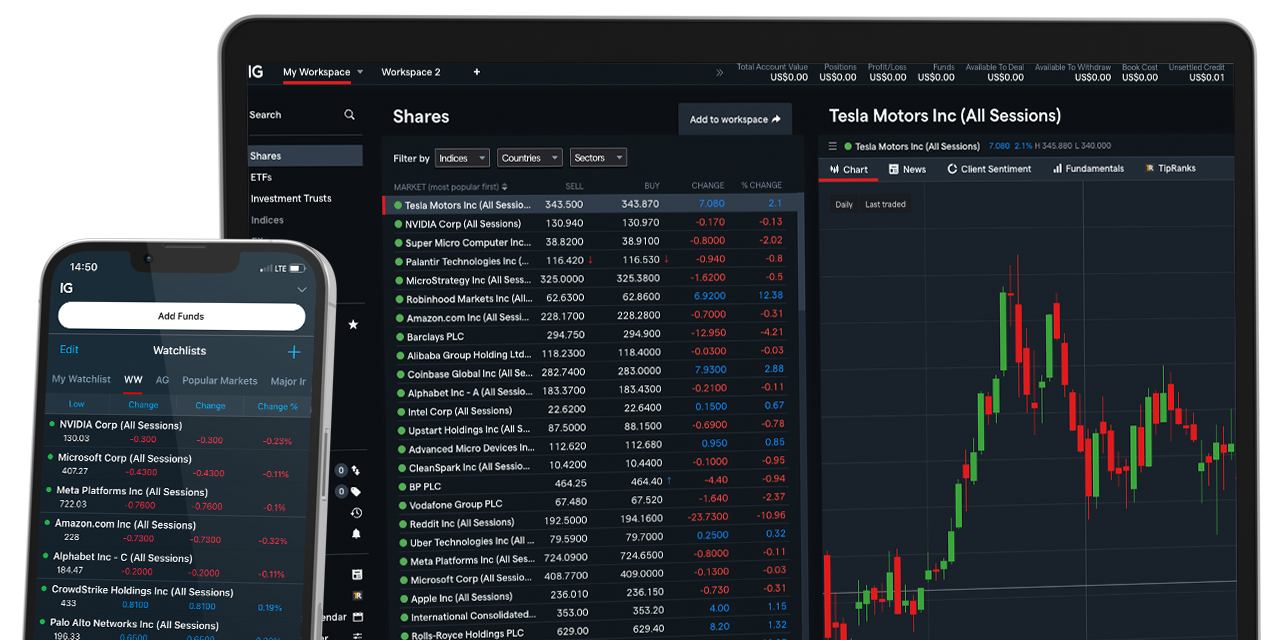Select Barclays PLC row in Shares table
The image size is (1280, 640).
[x=591, y=336]
